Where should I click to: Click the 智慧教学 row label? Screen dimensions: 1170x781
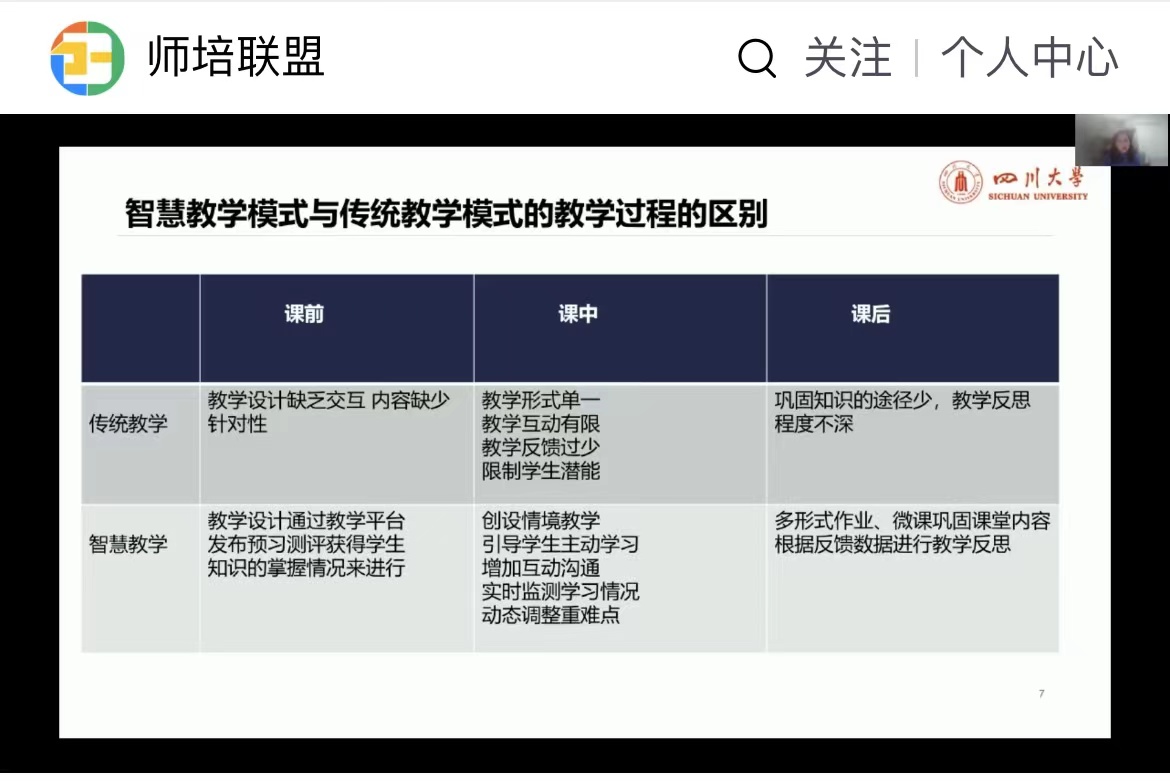click(x=128, y=544)
